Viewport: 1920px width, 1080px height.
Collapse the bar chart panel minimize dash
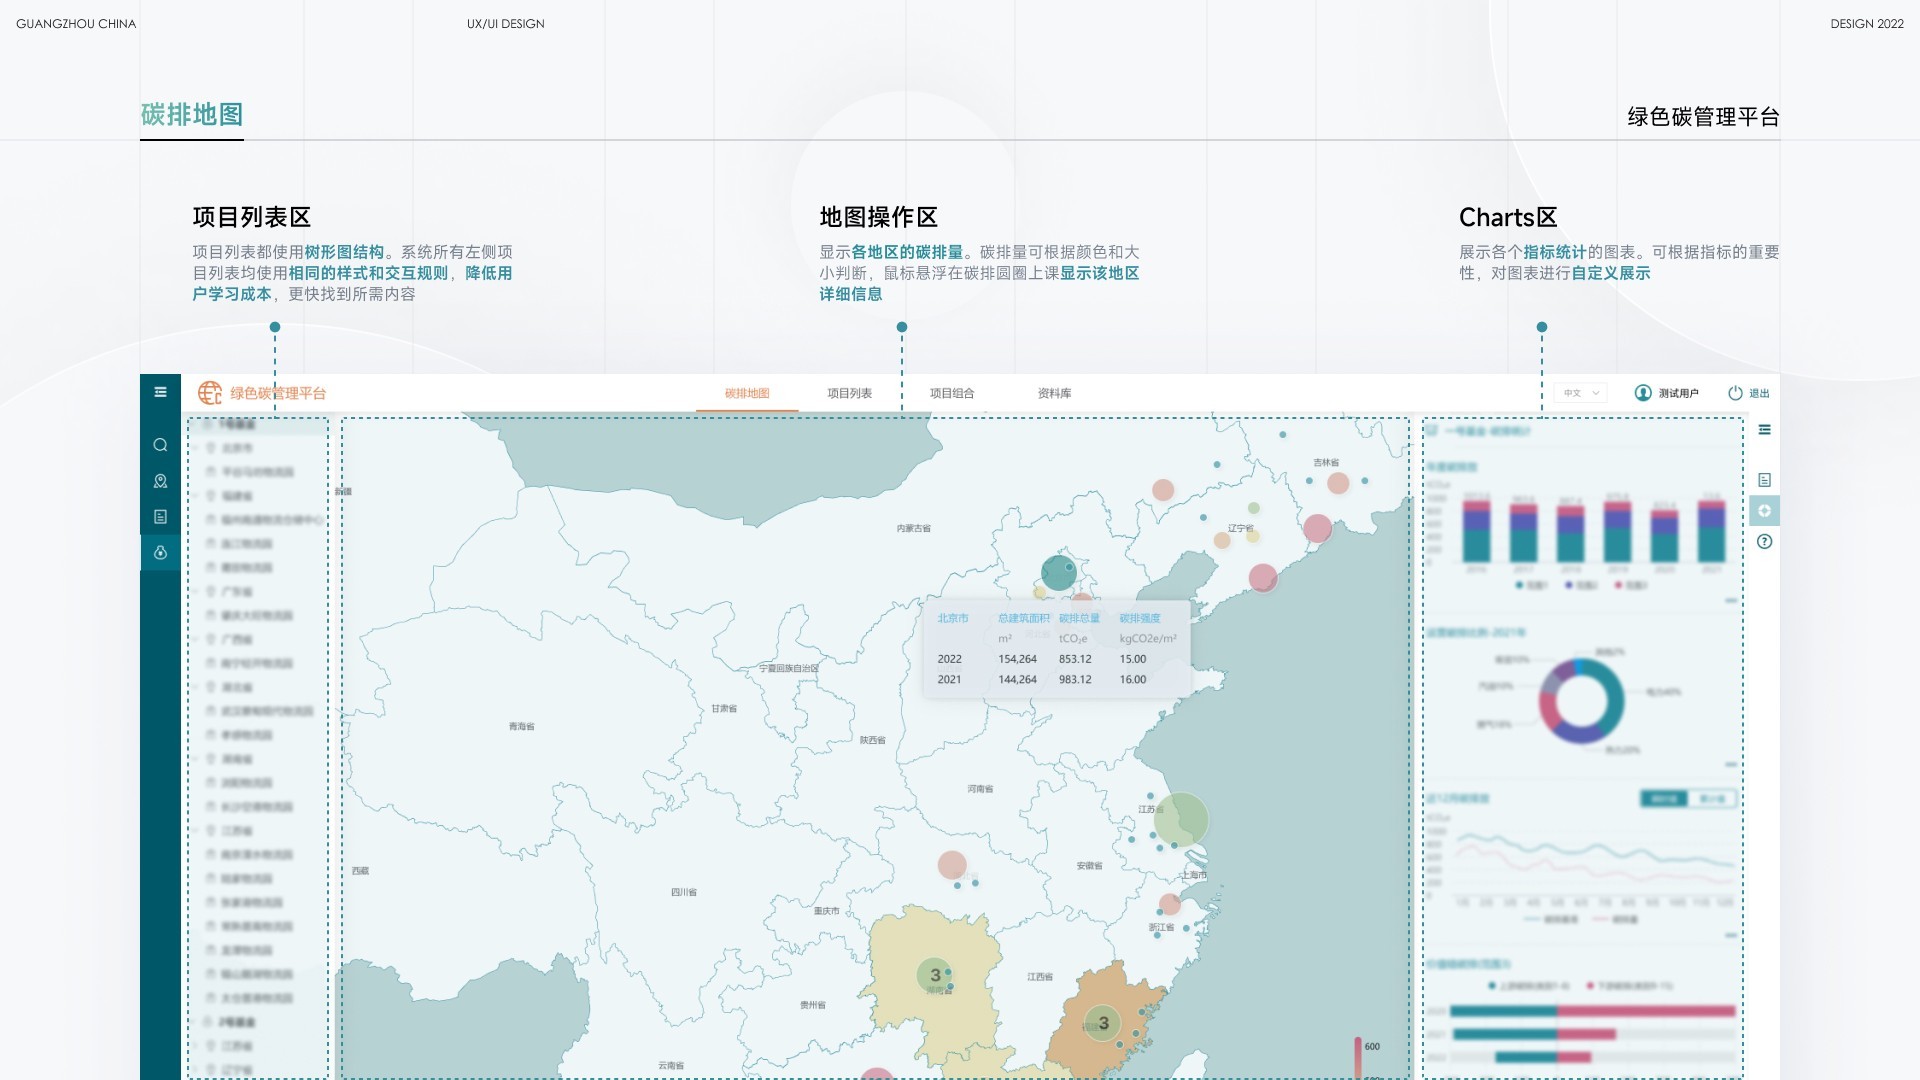click(1731, 601)
